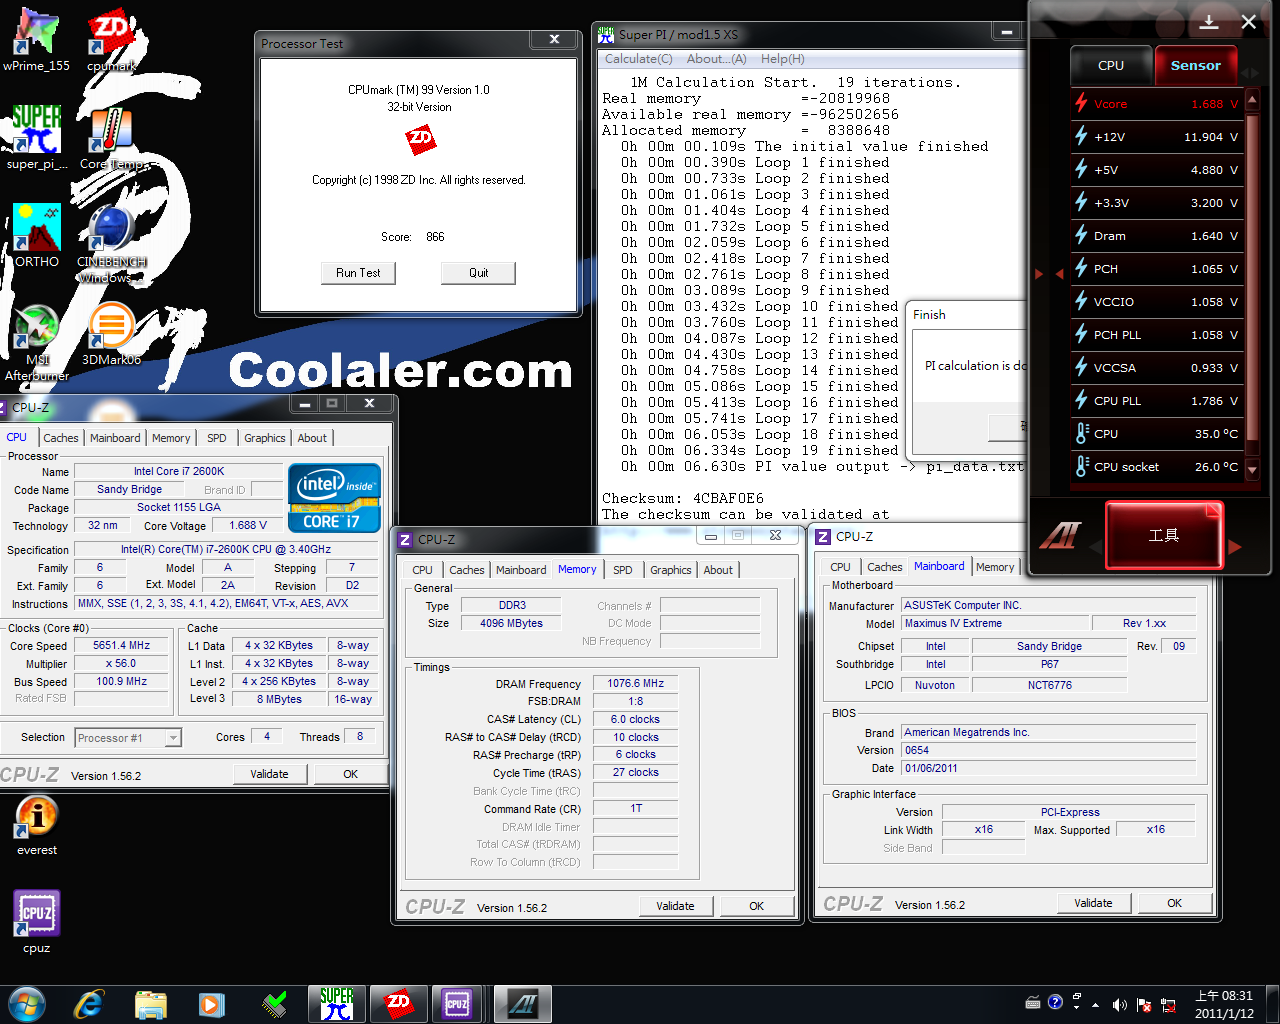
Task: Open the 3DMark06 desktop icon
Action: pyautogui.click(x=111, y=334)
